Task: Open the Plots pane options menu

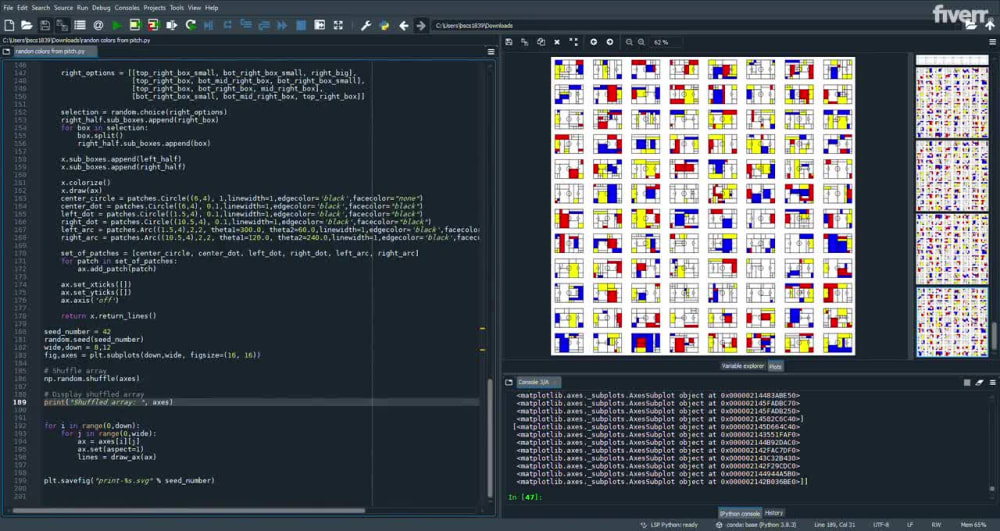Action: [991, 42]
